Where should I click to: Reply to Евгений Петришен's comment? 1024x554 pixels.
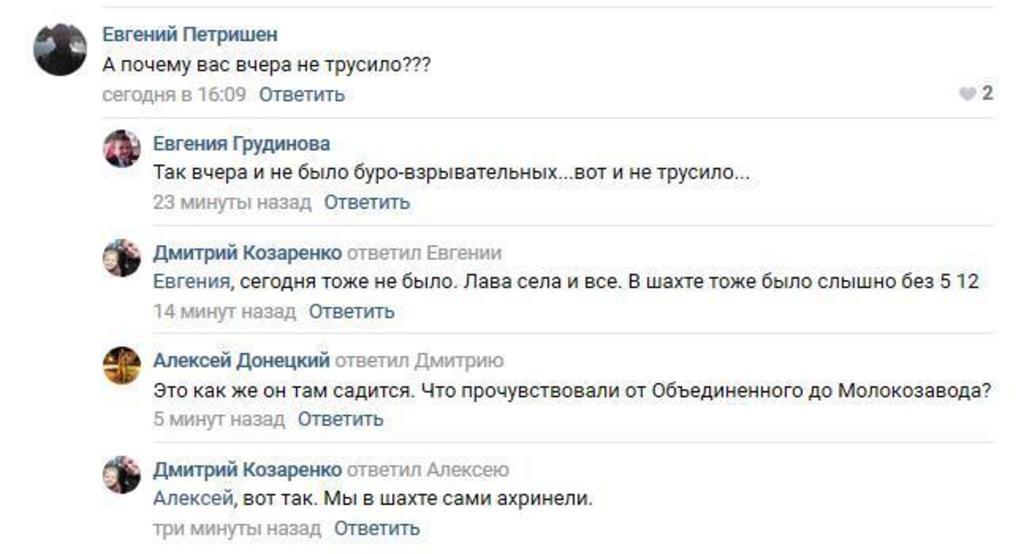tap(302, 95)
